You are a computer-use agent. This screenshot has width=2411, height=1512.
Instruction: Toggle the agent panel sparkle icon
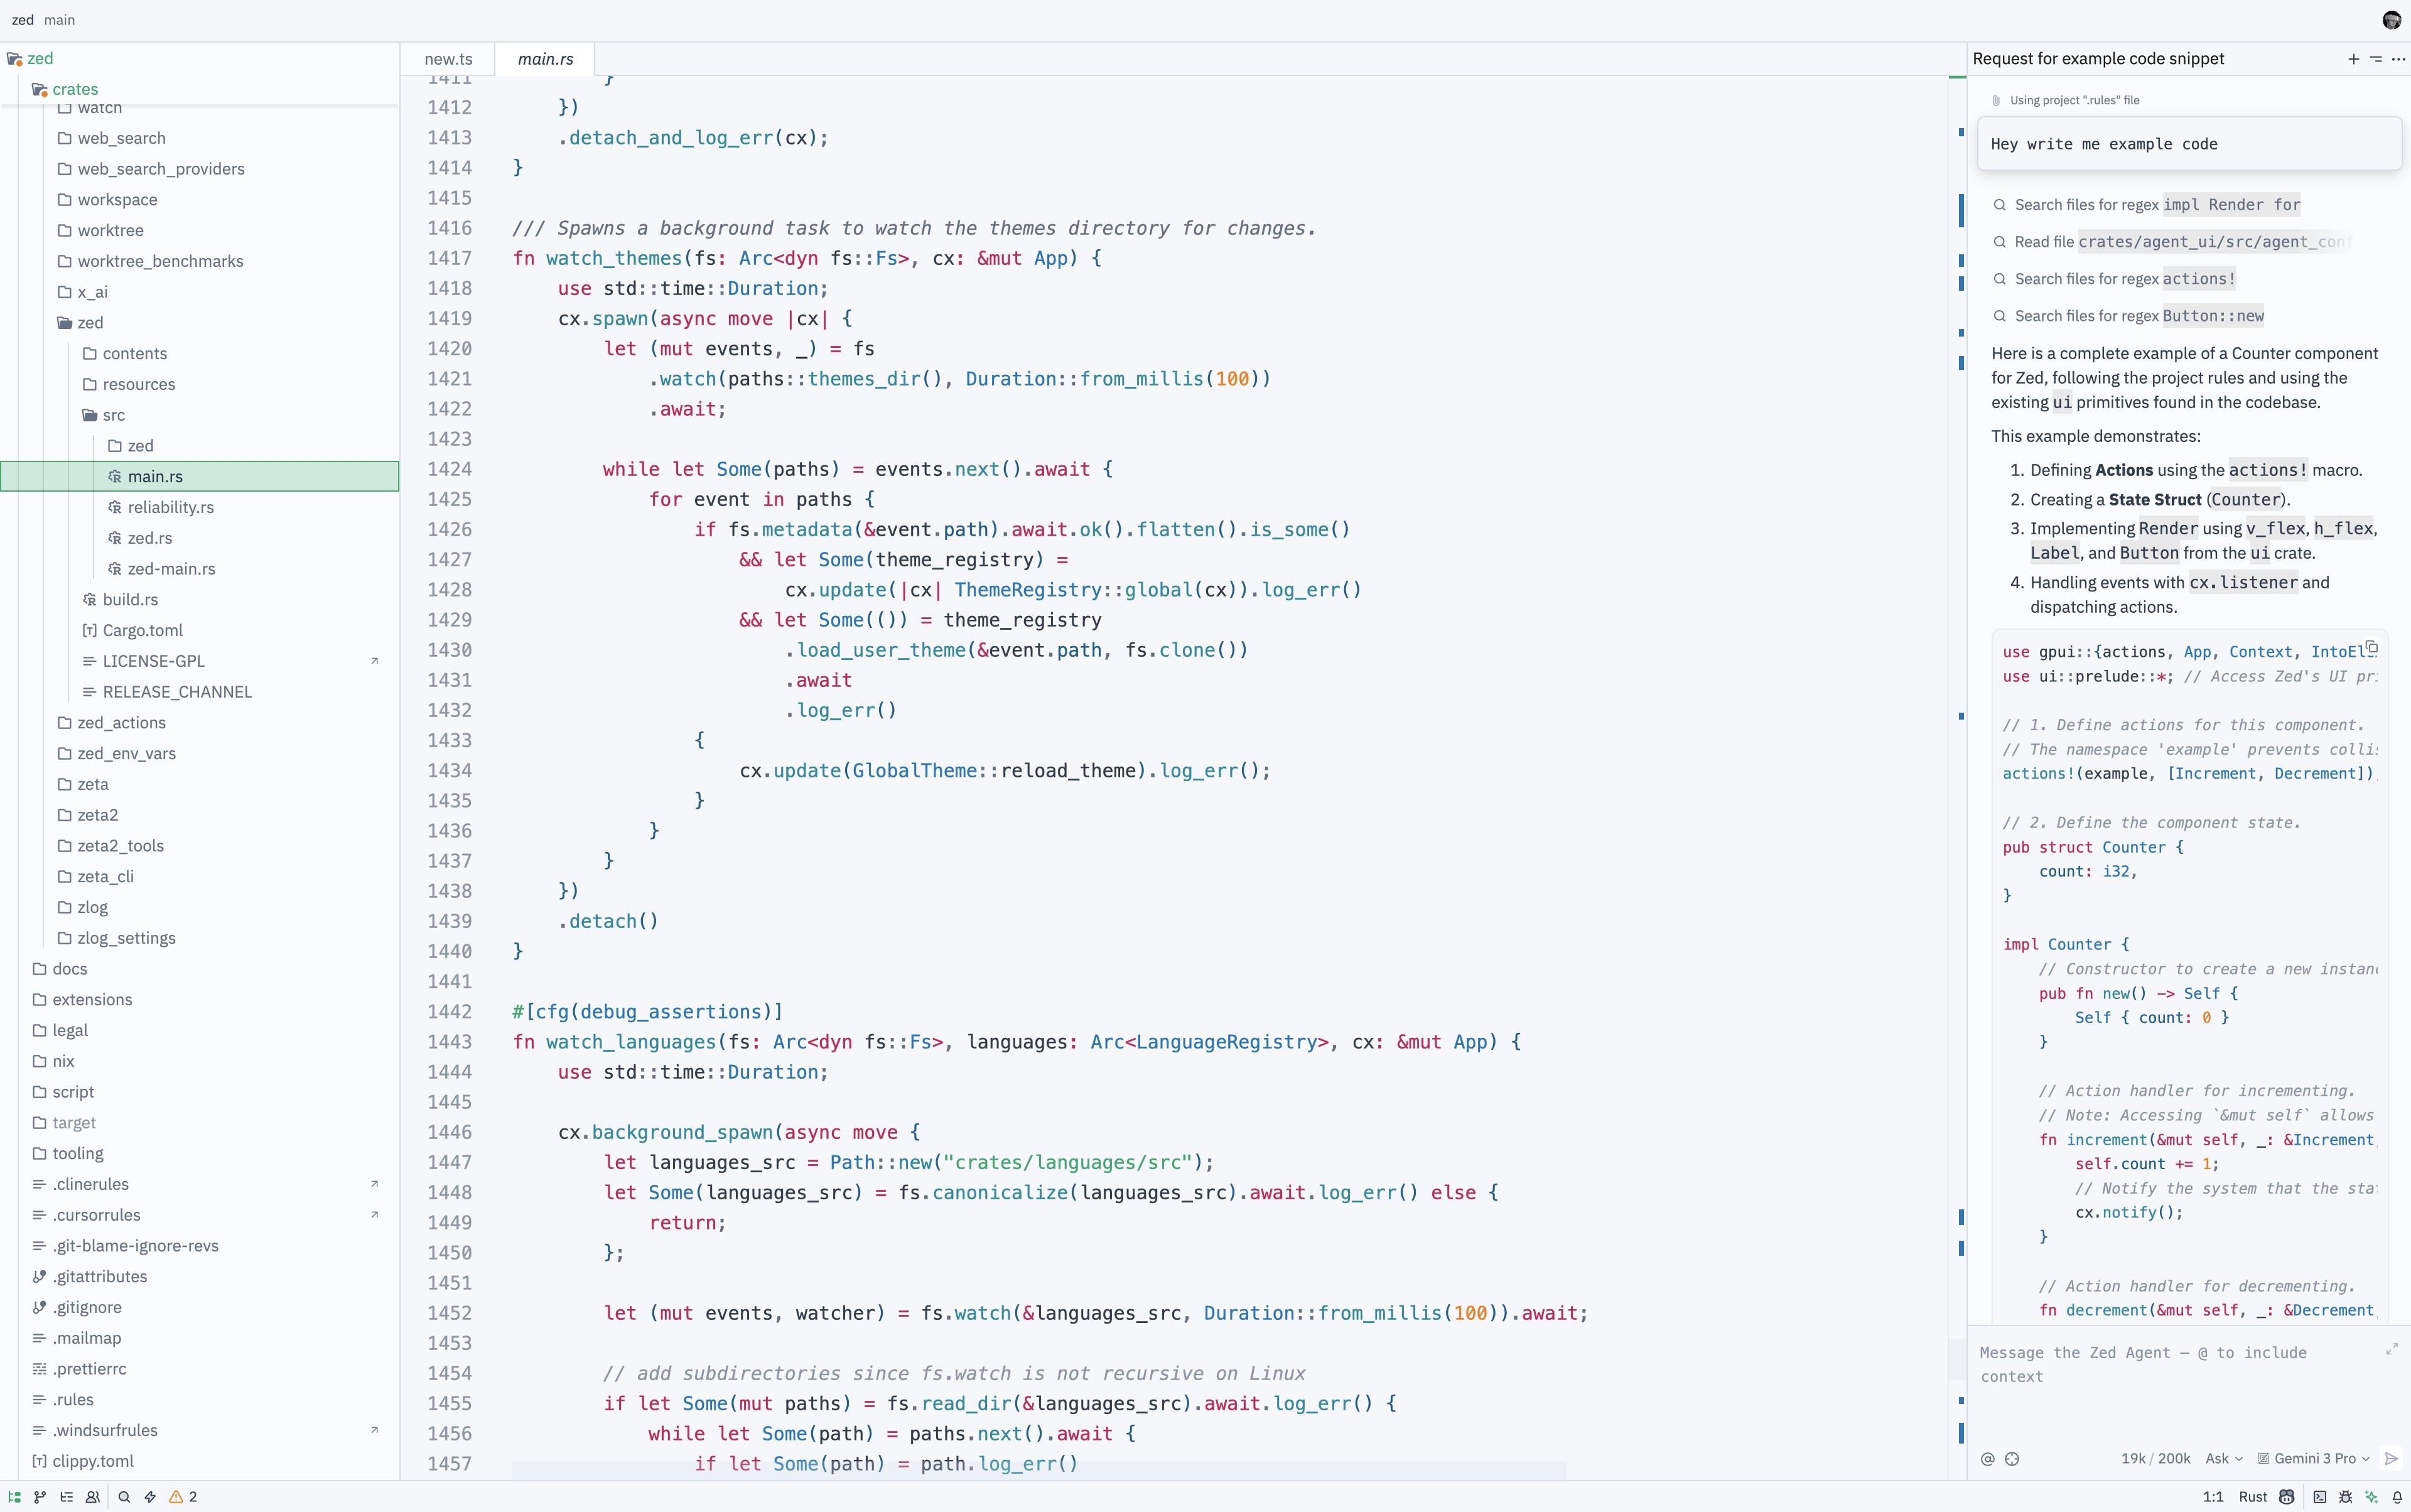tap(2371, 1497)
